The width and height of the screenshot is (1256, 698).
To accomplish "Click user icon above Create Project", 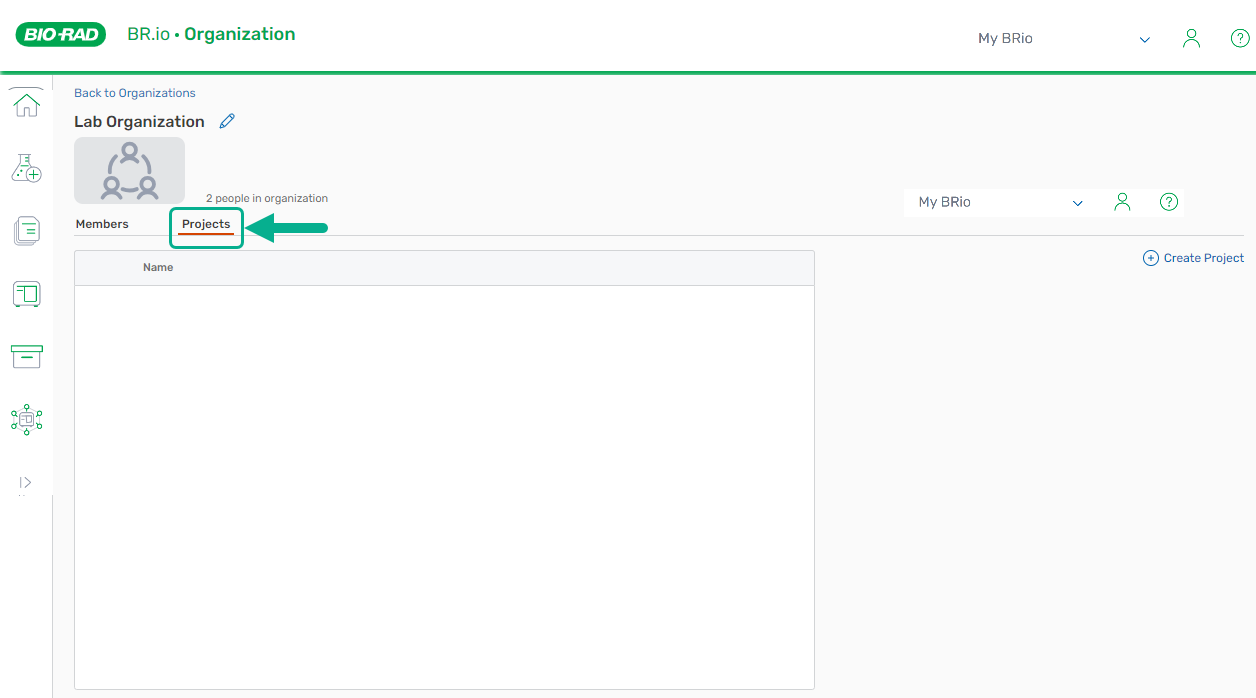I will click(1122, 202).
